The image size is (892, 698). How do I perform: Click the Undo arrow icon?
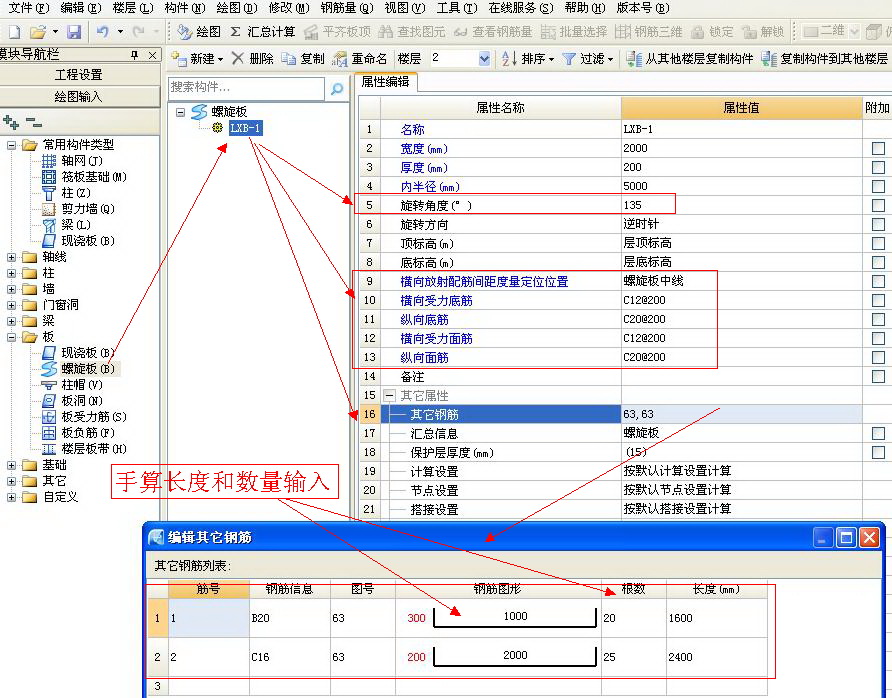pyautogui.click(x=102, y=32)
